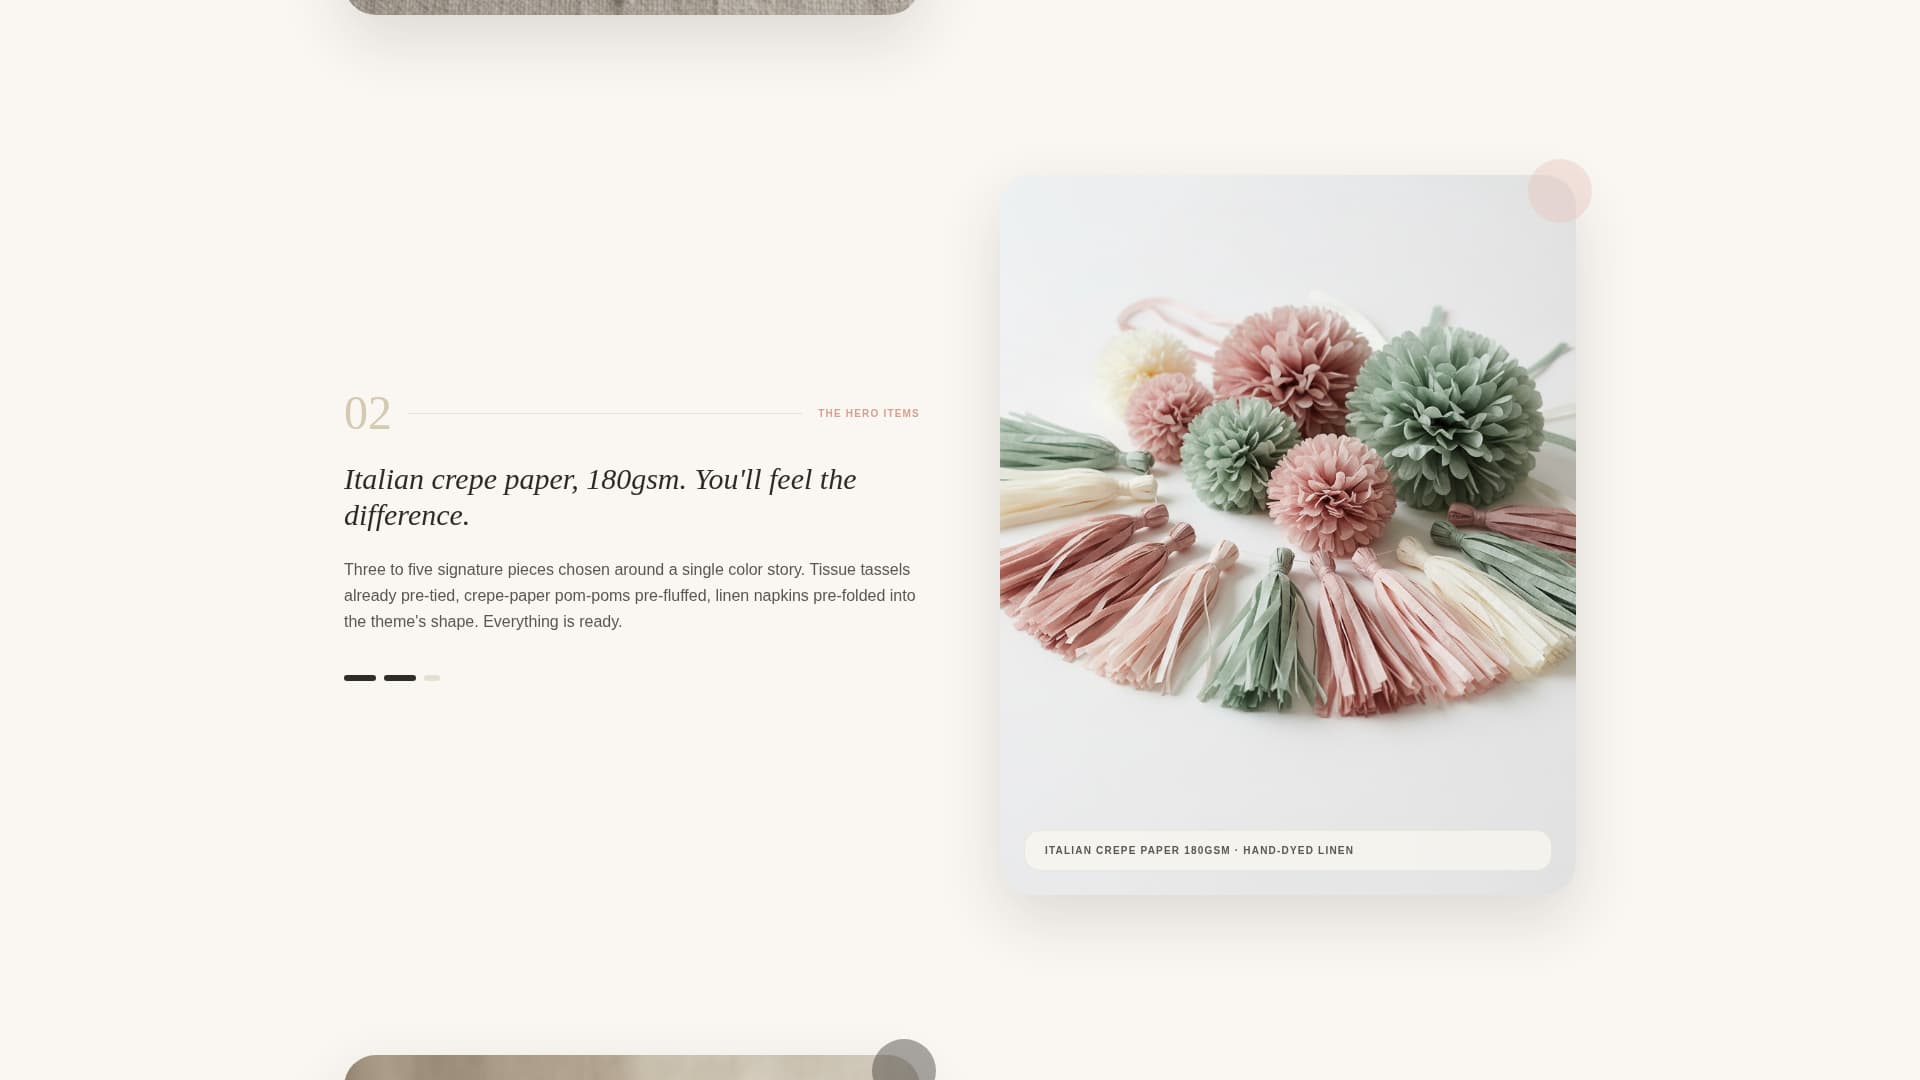Click the '02' section number

click(367, 413)
